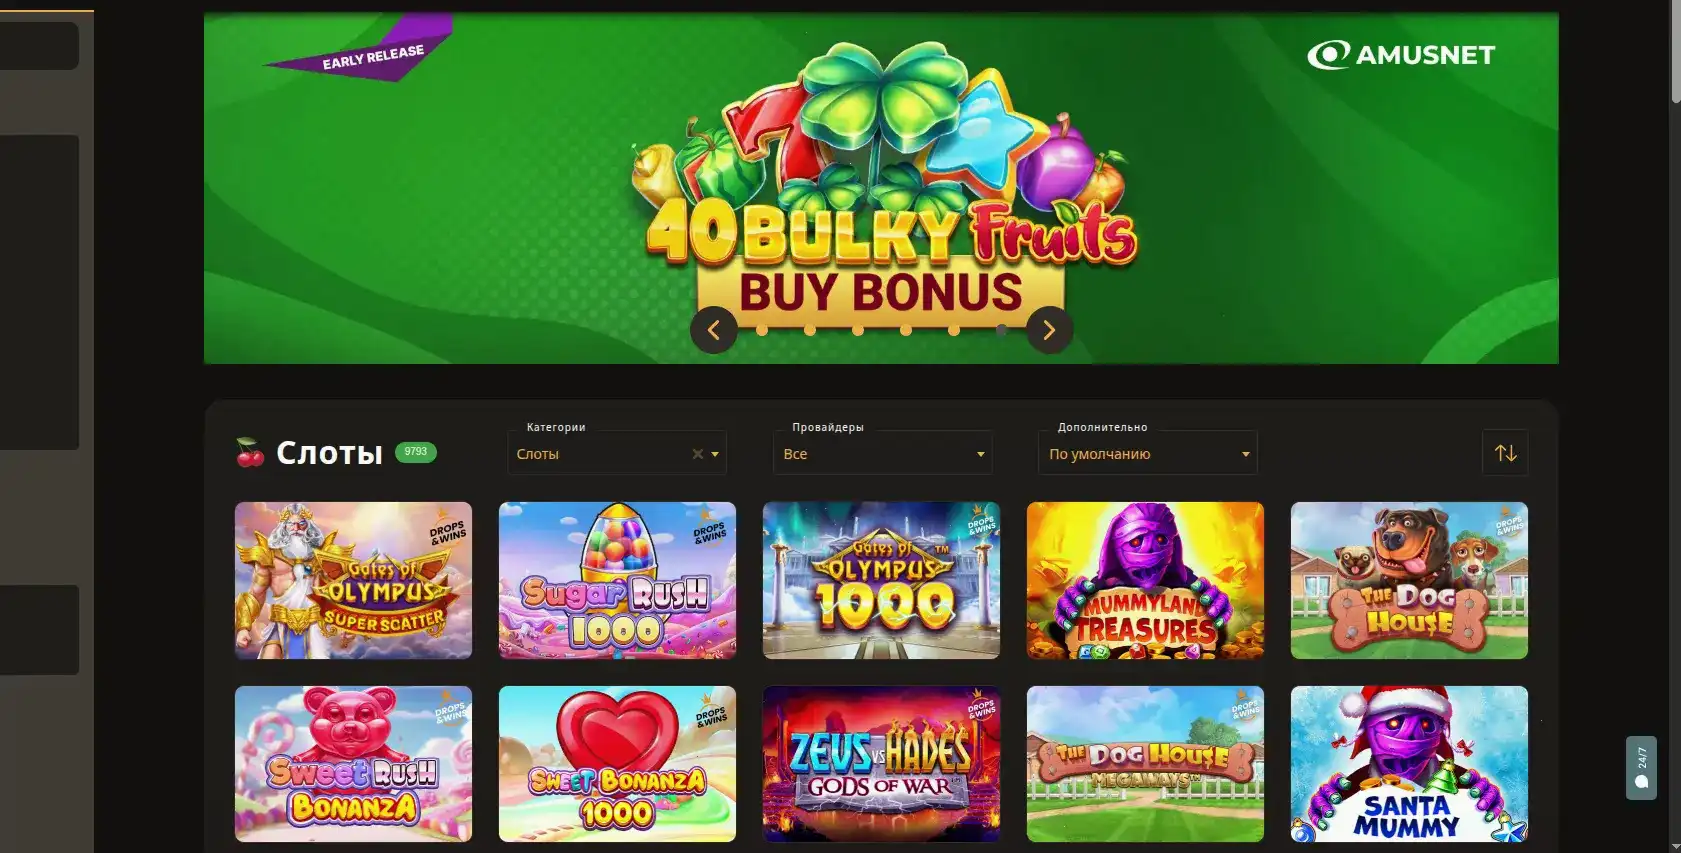Select the first carousel dot indicator

coord(762,330)
